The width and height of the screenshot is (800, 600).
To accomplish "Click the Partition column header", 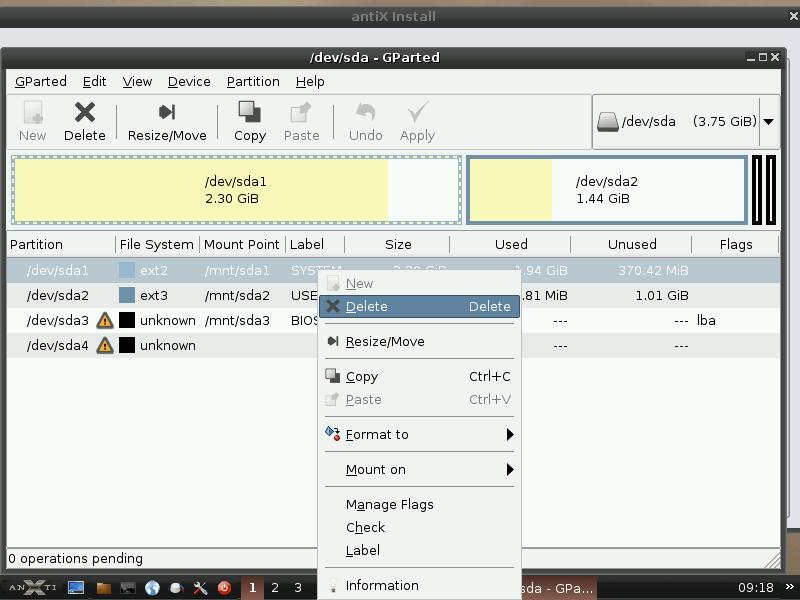I will click(61, 244).
